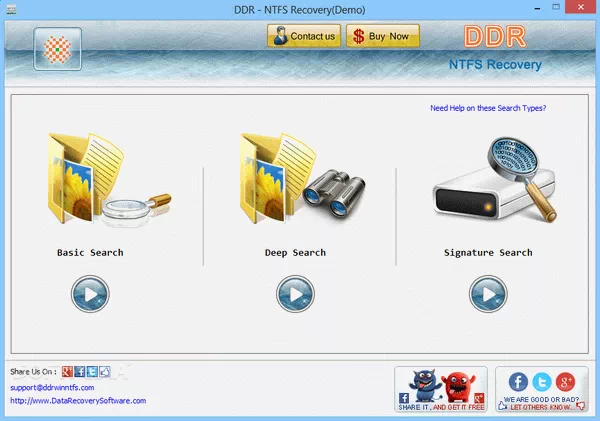
Task: Click the Basic Search label
Action: click(90, 253)
